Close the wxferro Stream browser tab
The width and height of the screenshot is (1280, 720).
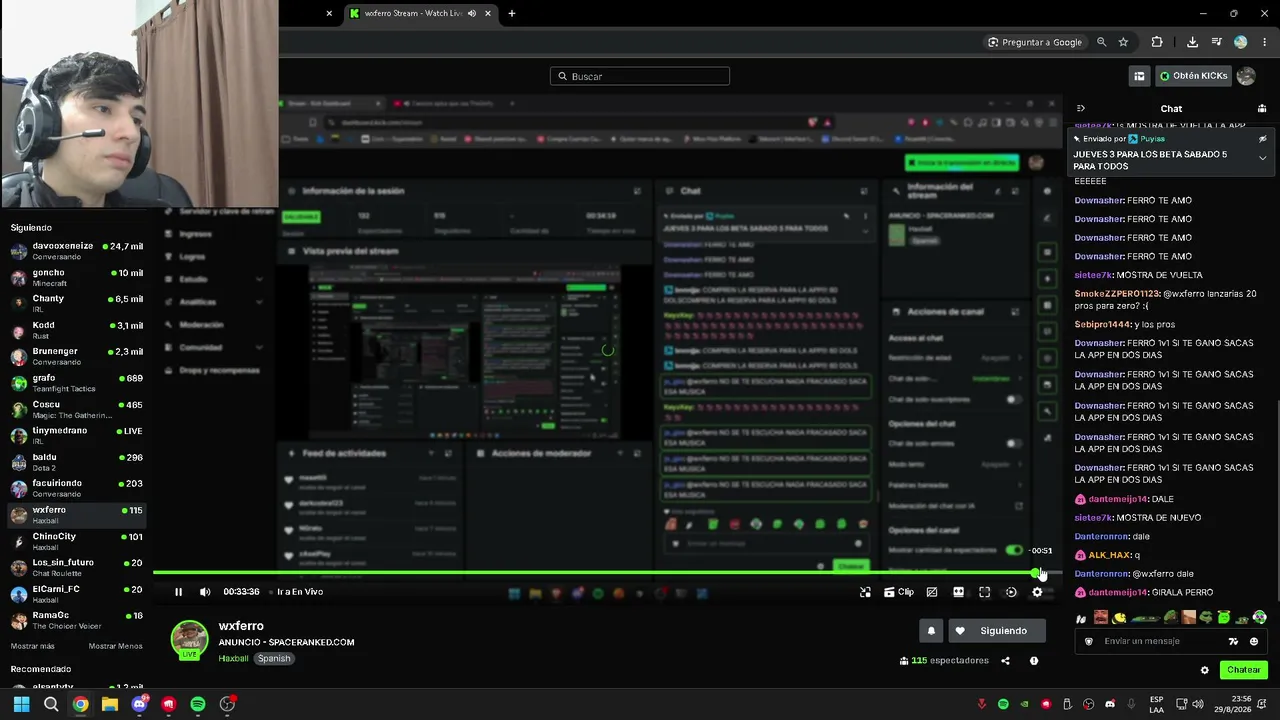pos(488,14)
